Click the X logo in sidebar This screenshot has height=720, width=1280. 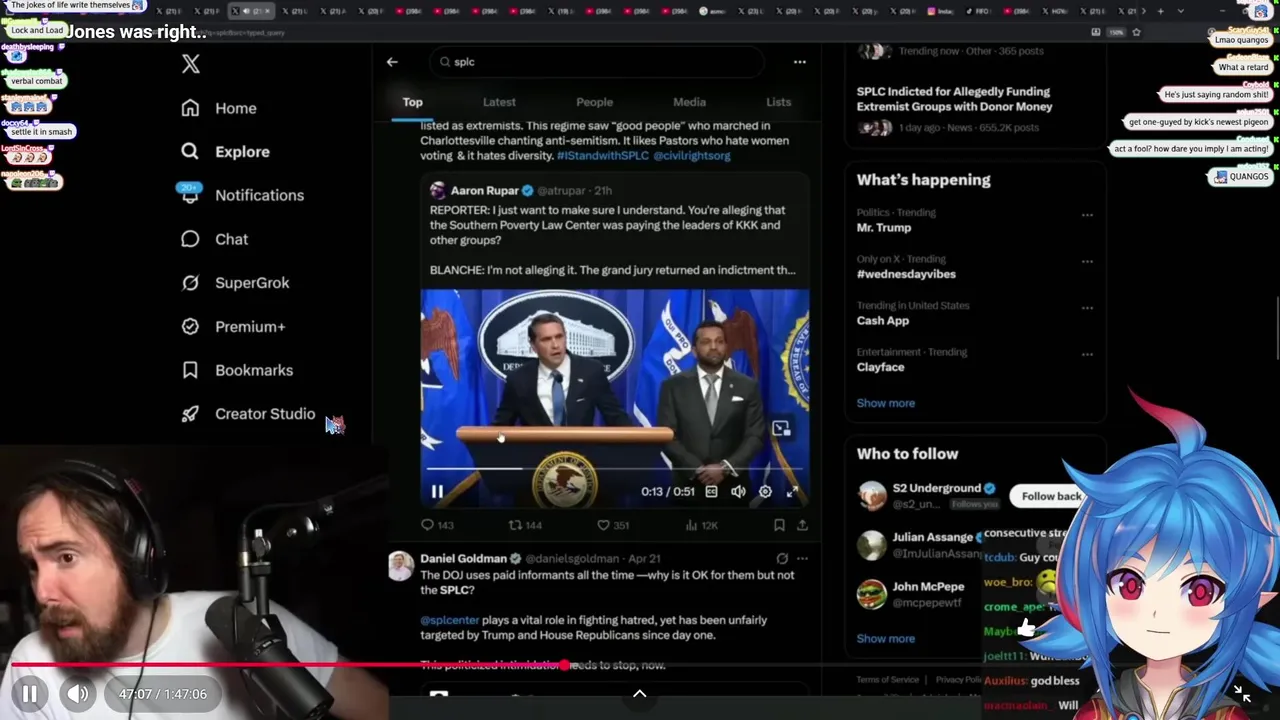pyautogui.click(x=191, y=64)
